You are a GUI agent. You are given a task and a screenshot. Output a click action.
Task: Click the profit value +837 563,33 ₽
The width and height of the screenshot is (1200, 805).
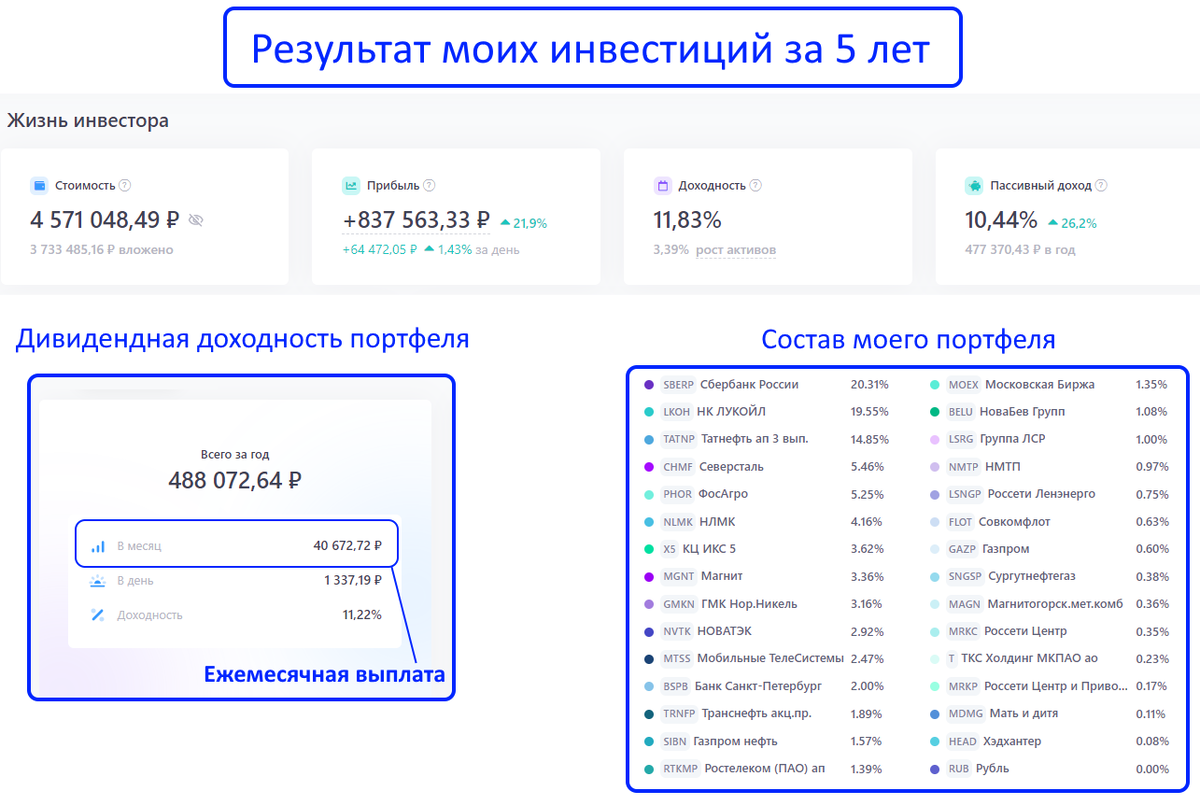click(x=416, y=219)
